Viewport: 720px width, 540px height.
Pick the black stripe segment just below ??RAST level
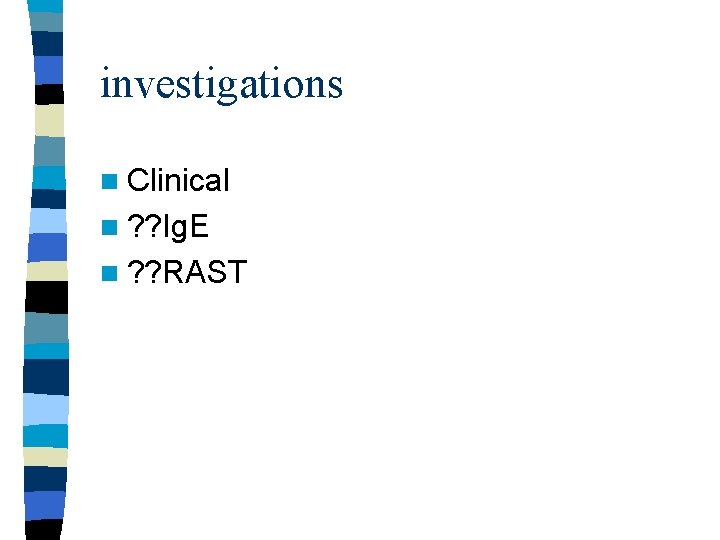coord(46,297)
